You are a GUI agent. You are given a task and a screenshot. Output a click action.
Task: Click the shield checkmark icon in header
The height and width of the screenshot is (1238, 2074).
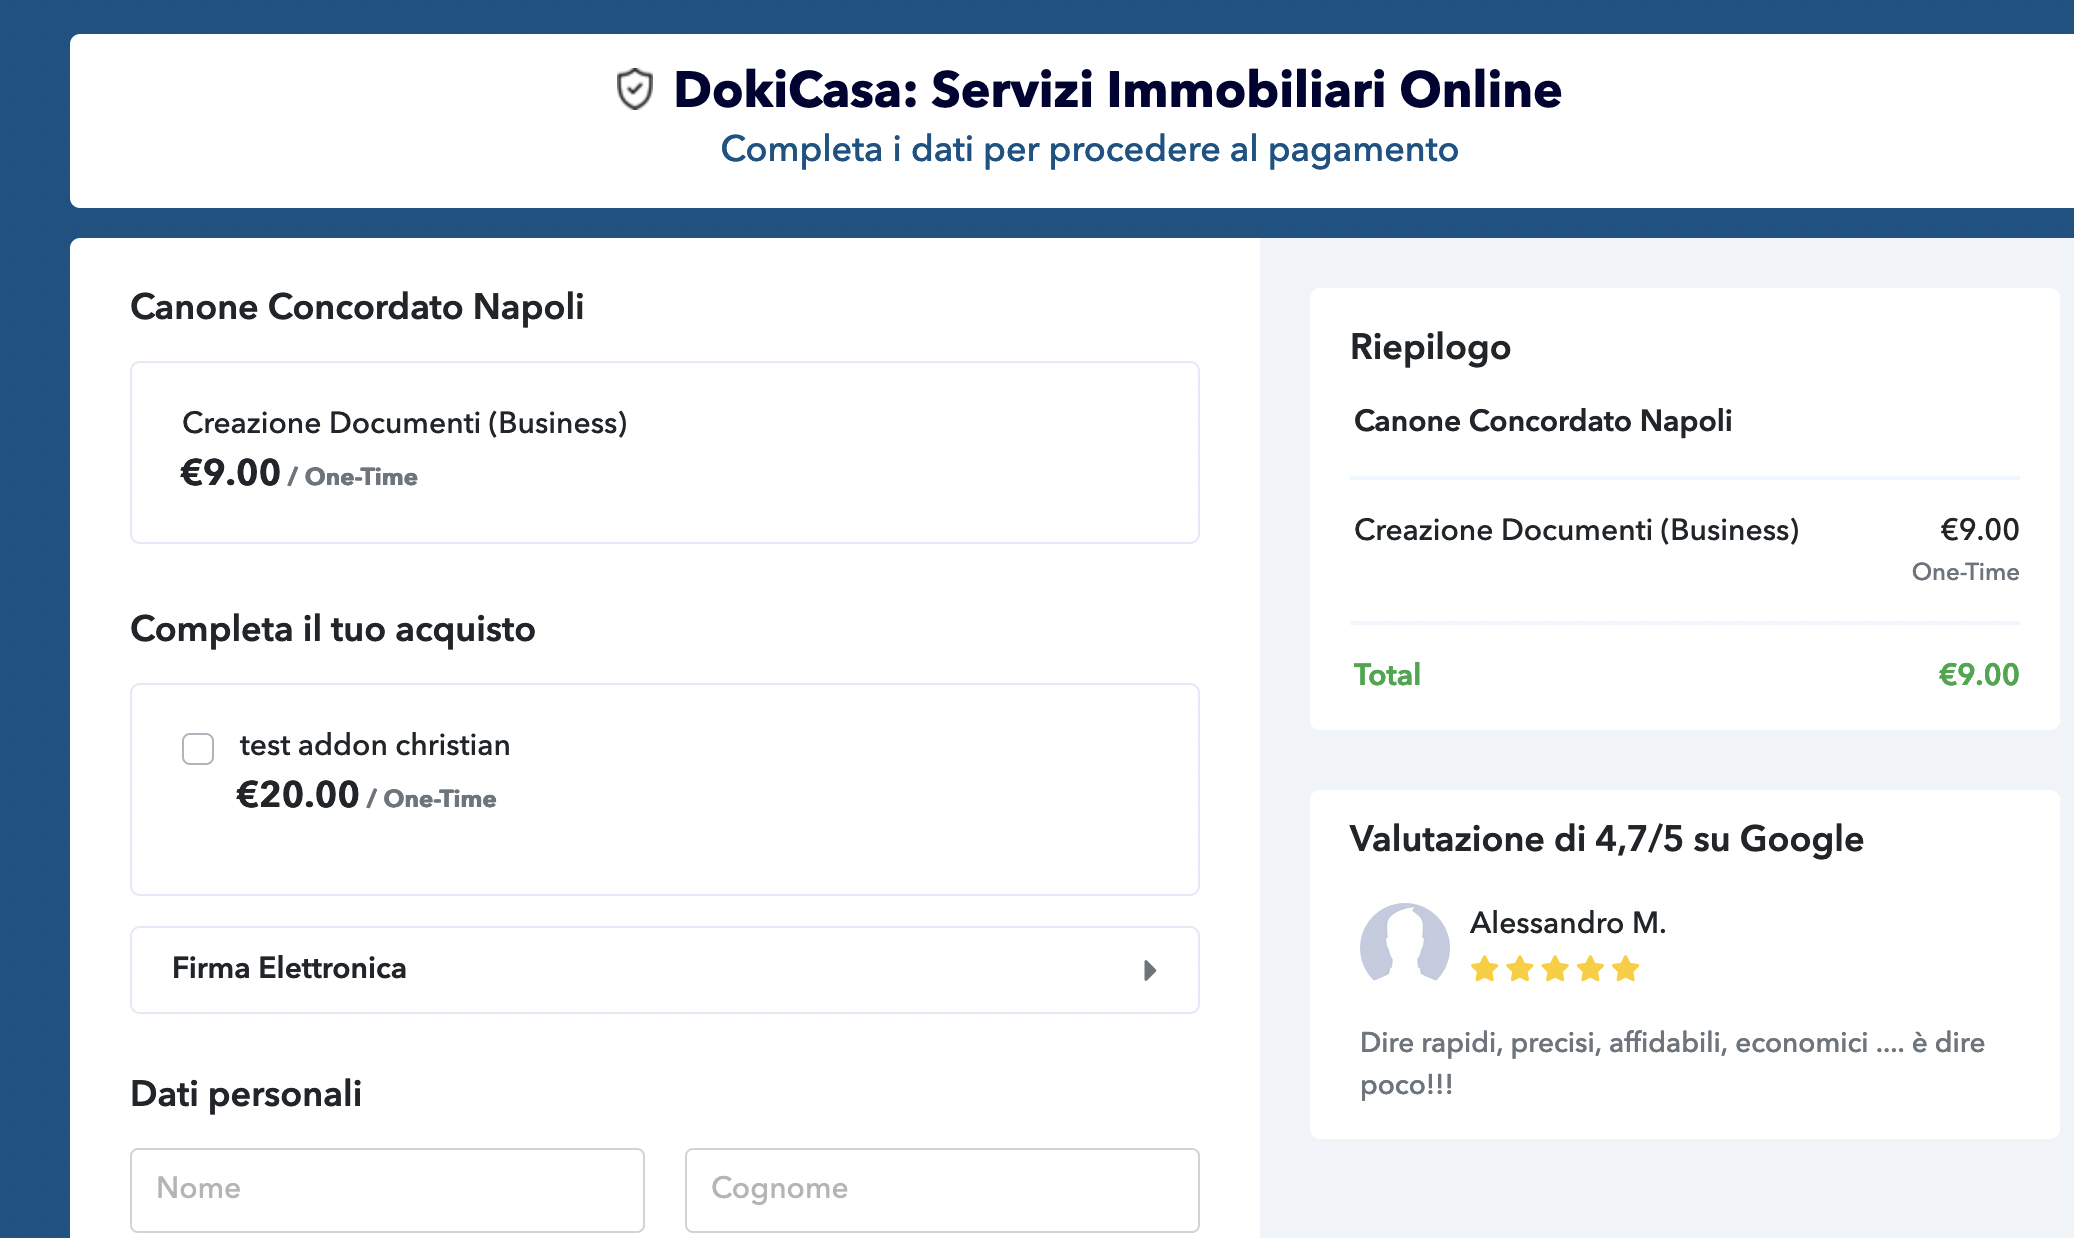point(634,89)
